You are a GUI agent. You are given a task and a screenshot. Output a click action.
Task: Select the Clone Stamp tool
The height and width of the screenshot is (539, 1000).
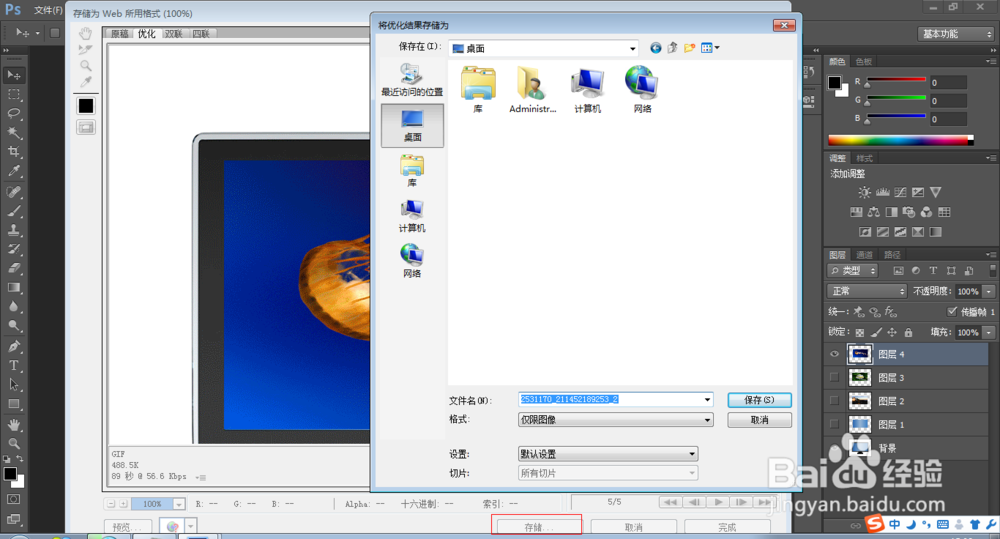(13, 230)
